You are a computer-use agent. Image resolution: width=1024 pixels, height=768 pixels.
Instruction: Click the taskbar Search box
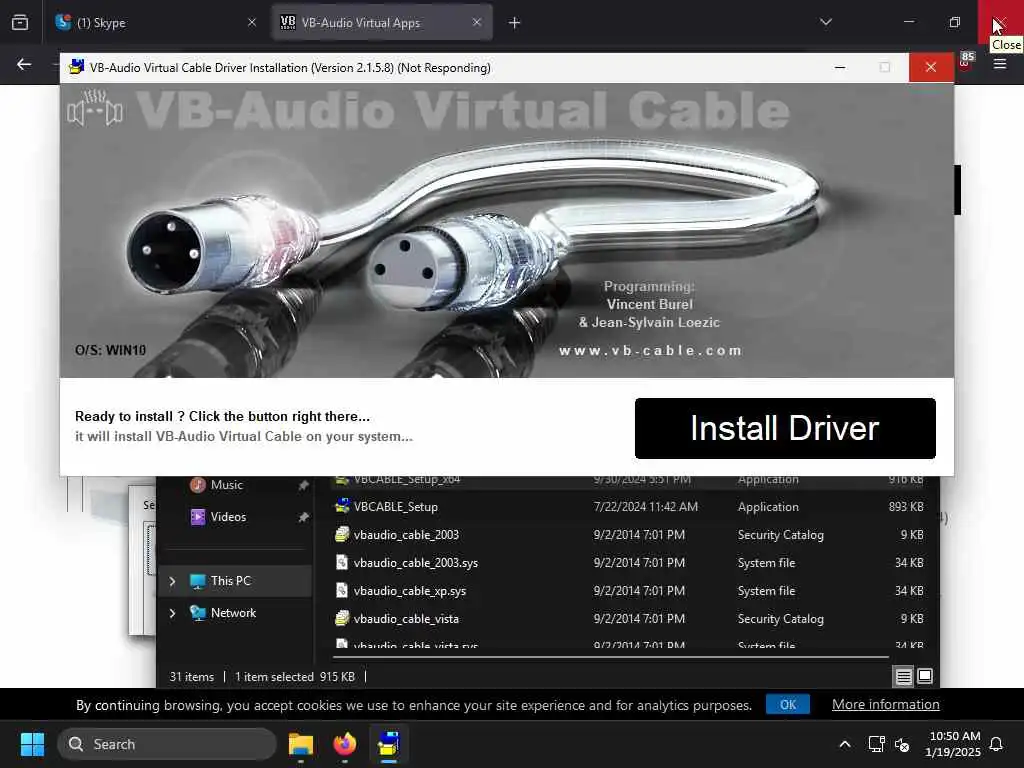(167, 744)
